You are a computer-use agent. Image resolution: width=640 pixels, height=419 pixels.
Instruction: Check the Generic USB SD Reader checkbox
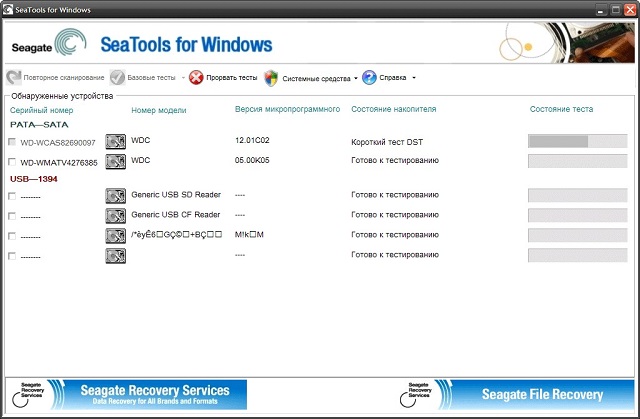[x=12, y=196]
